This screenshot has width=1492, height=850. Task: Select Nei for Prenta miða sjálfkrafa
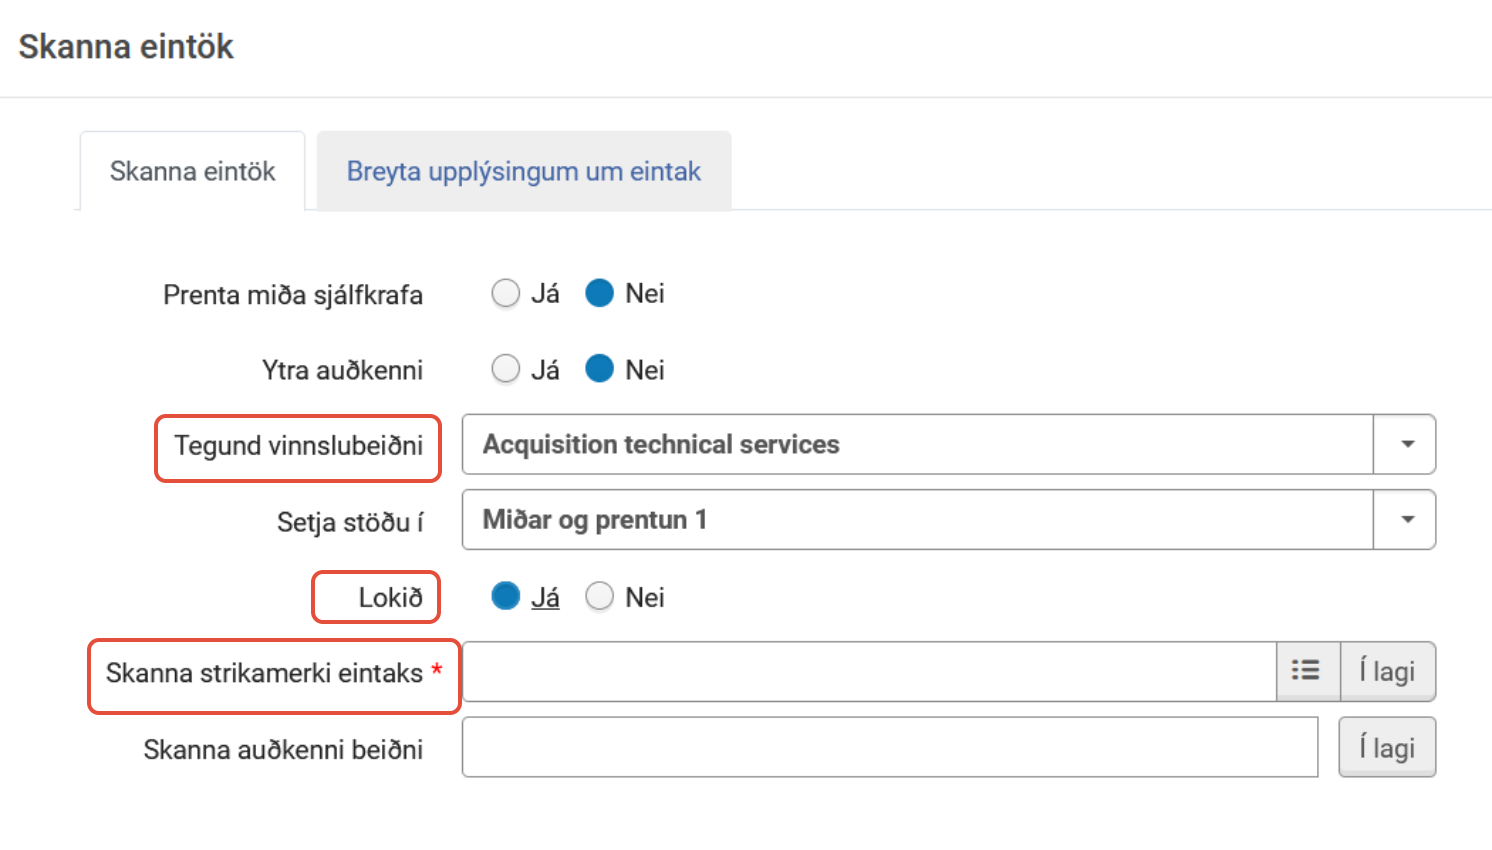click(x=599, y=293)
